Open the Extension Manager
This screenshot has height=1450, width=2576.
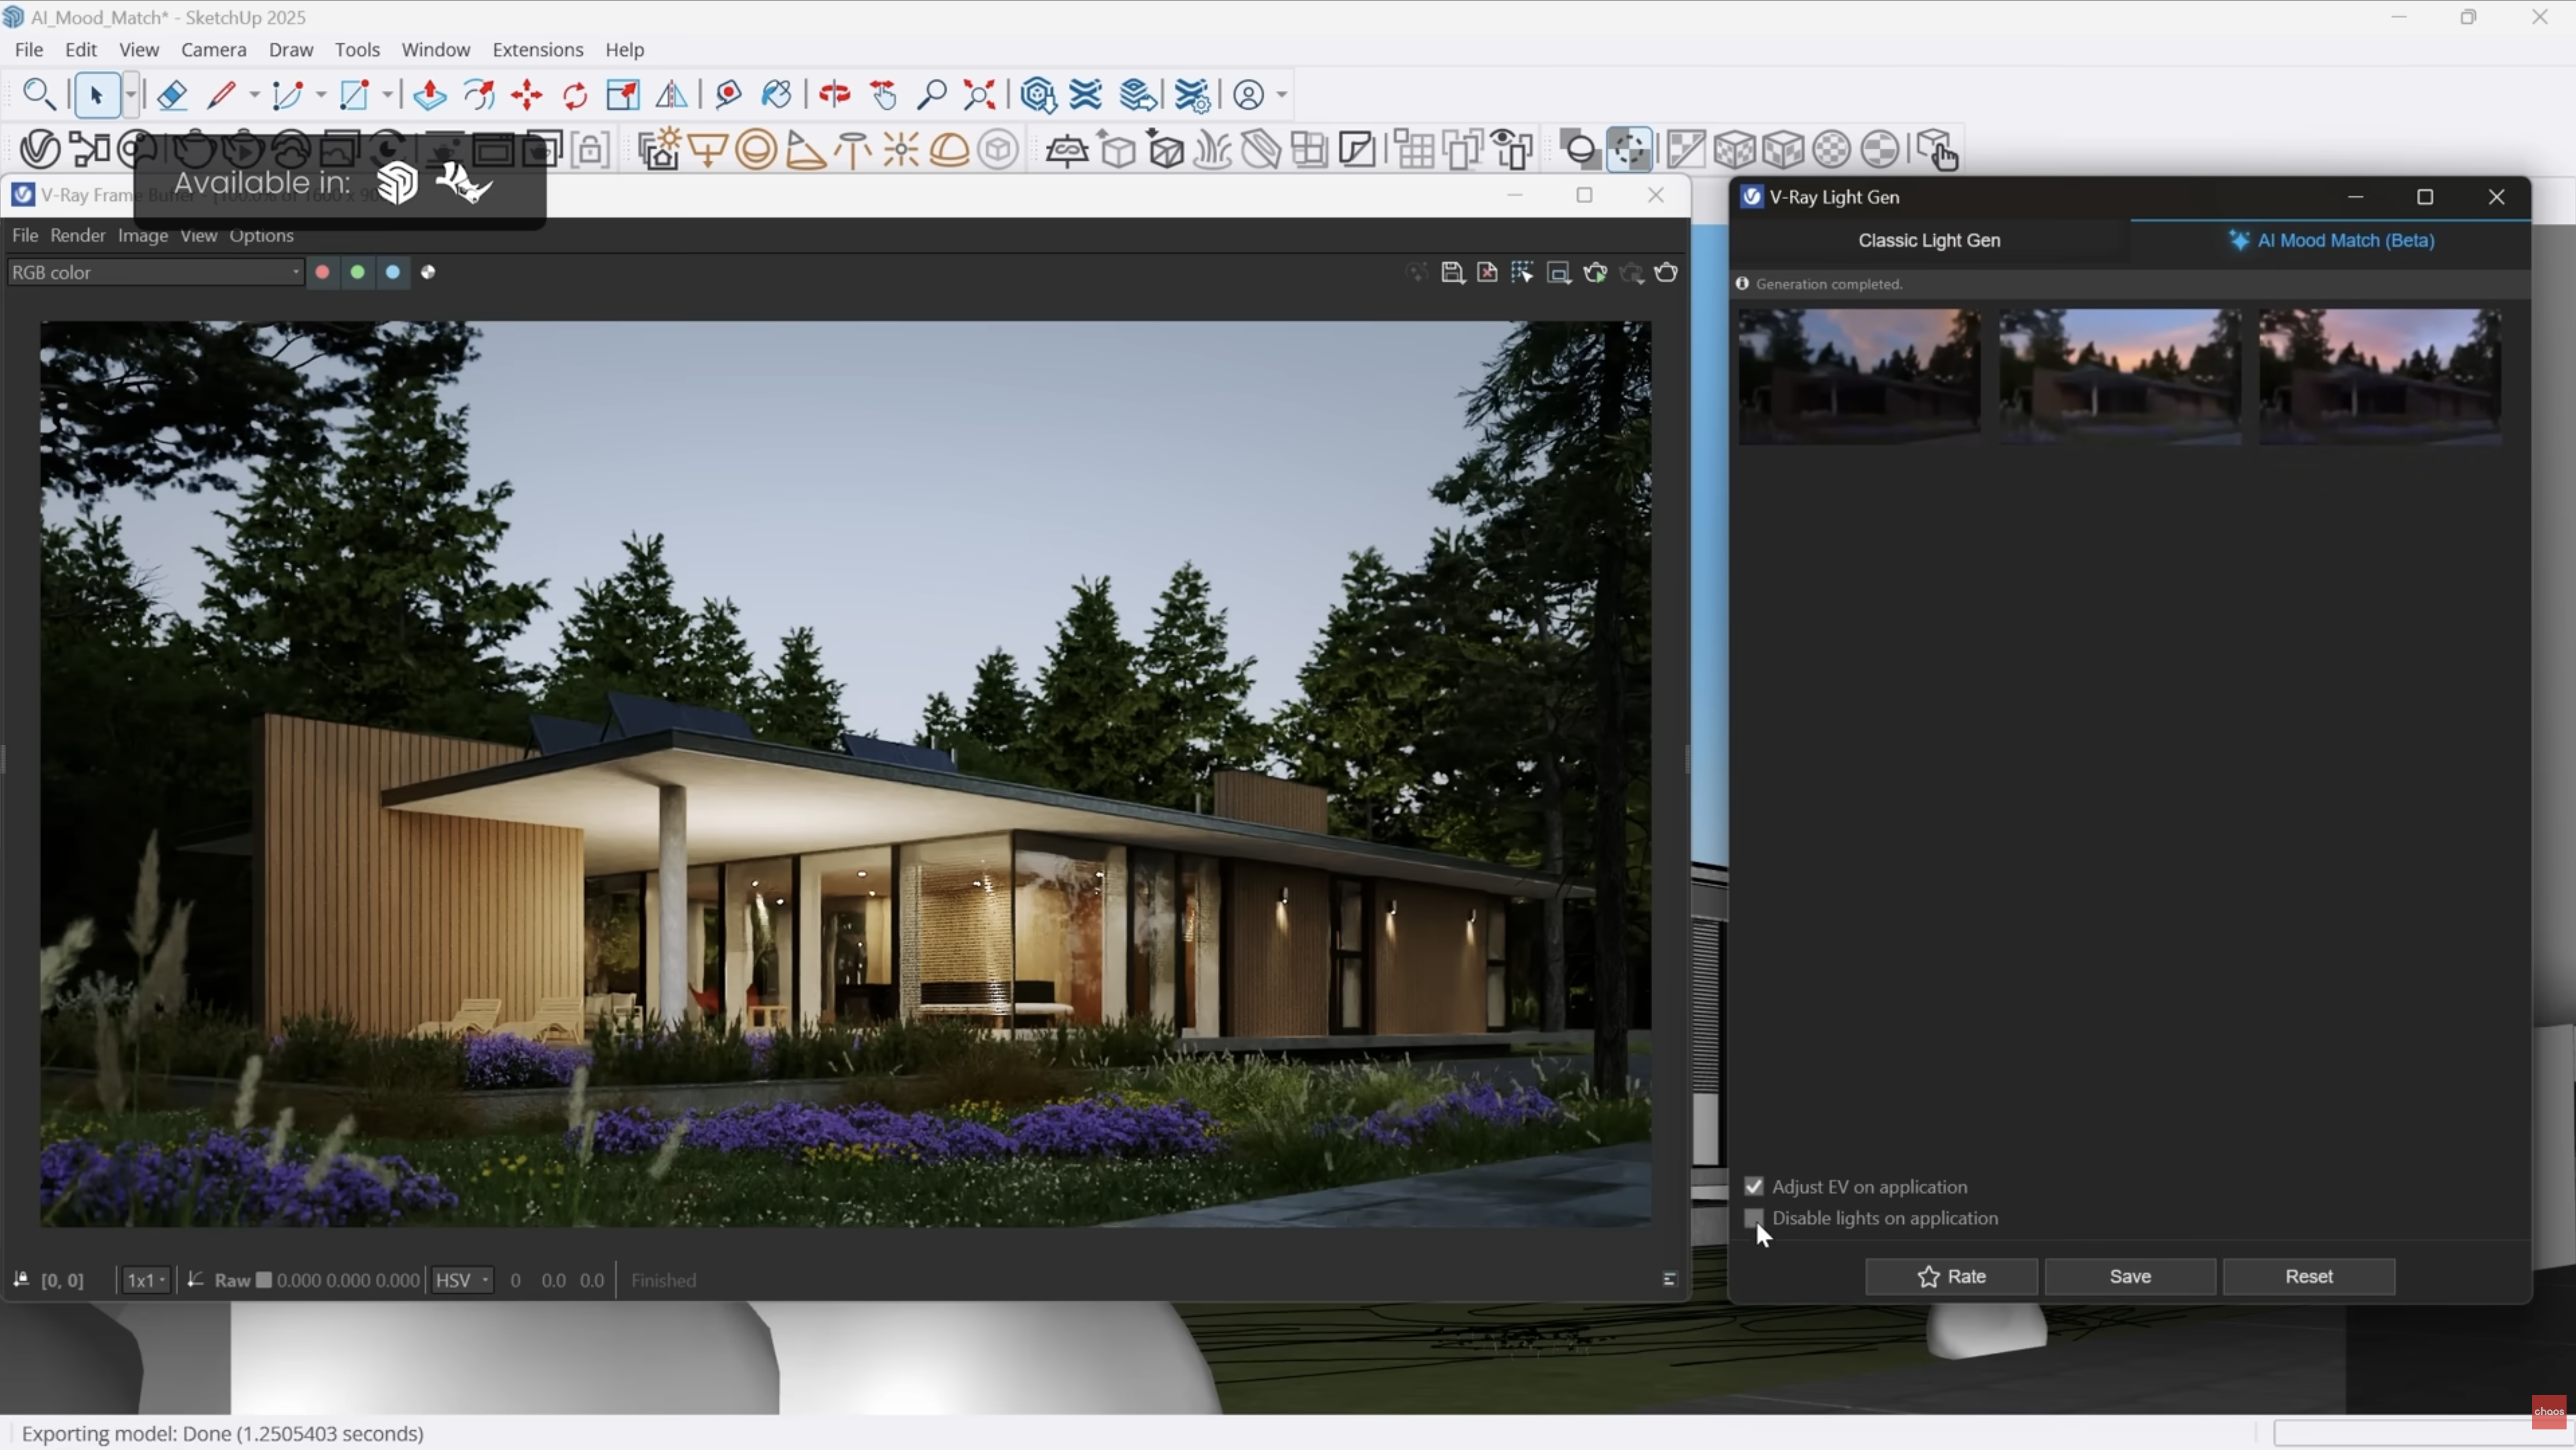click(x=1193, y=95)
